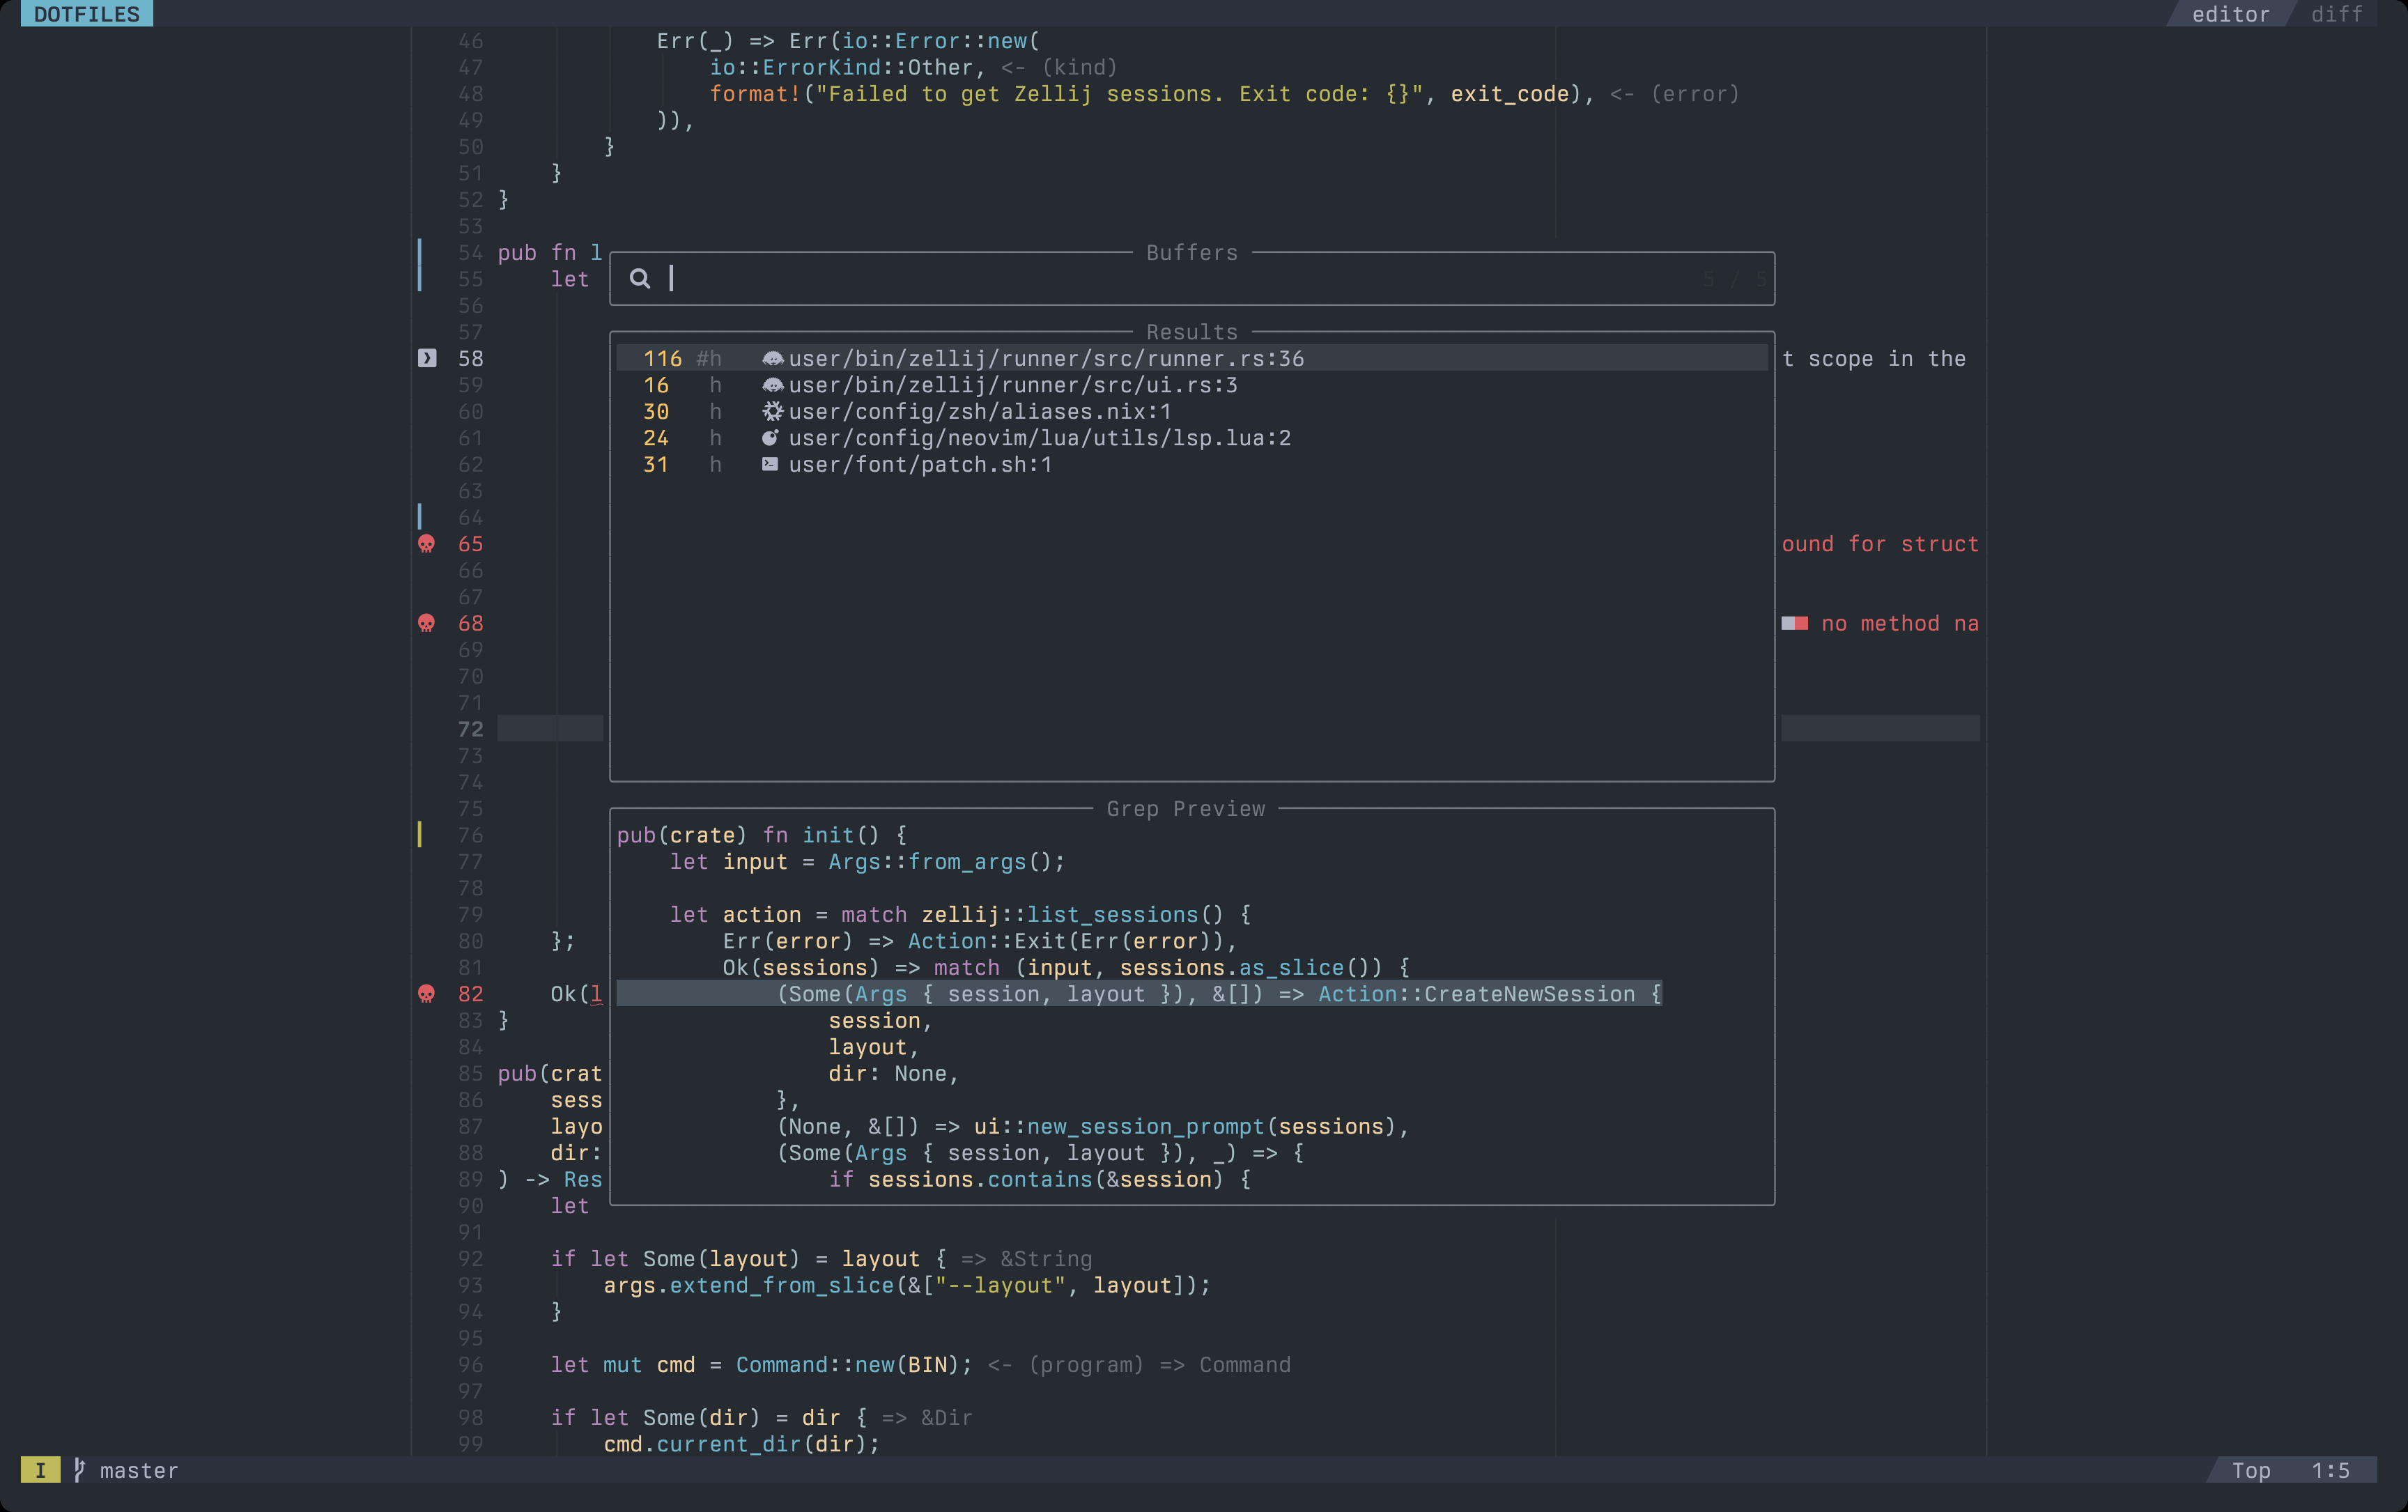Expand the code fold arrow at line 58
The height and width of the screenshot is (1512, 2408).
point(428,357)
